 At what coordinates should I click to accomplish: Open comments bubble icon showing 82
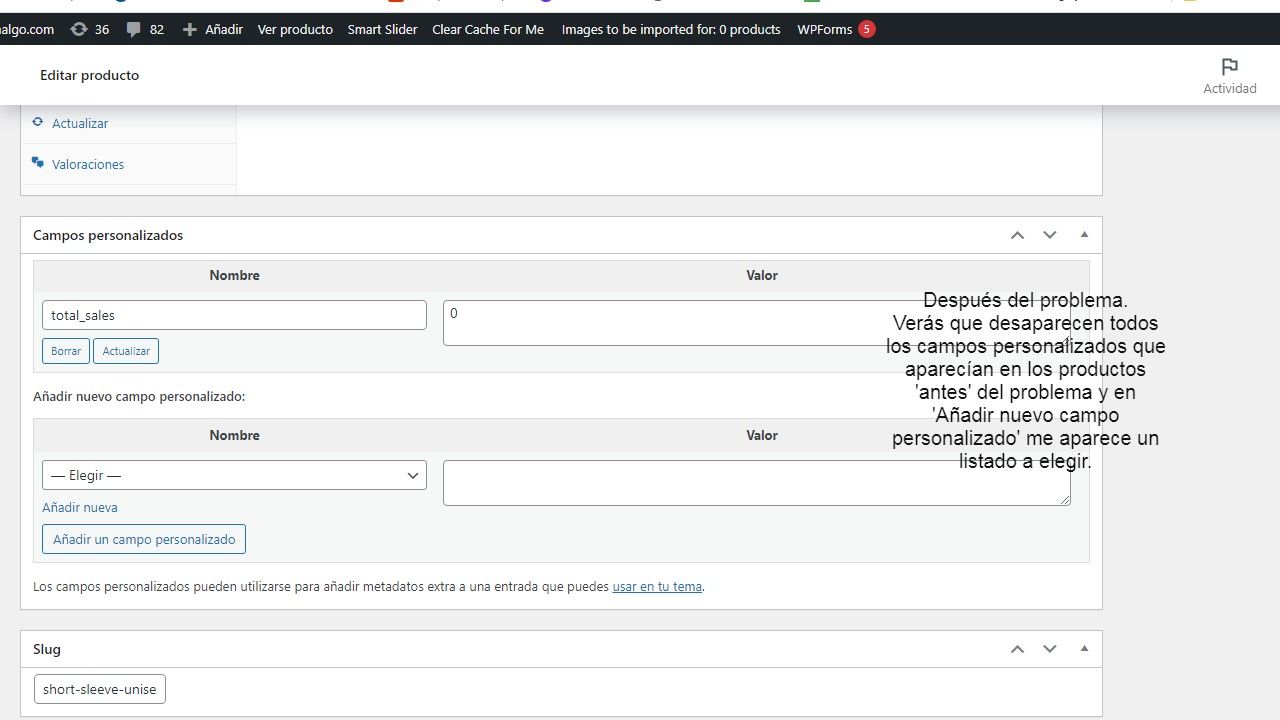[133, 30]
